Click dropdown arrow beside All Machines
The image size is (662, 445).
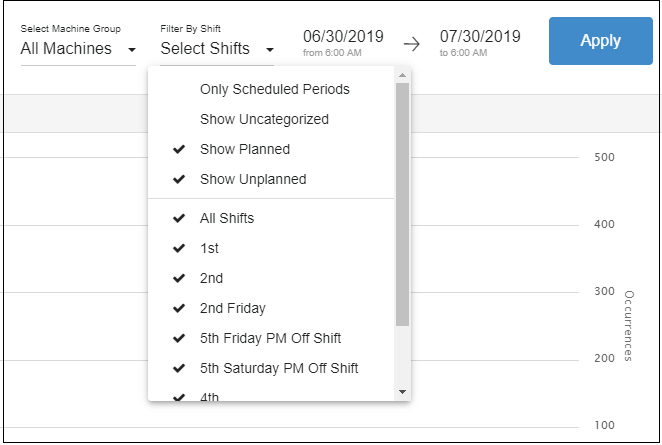[132, 50]
